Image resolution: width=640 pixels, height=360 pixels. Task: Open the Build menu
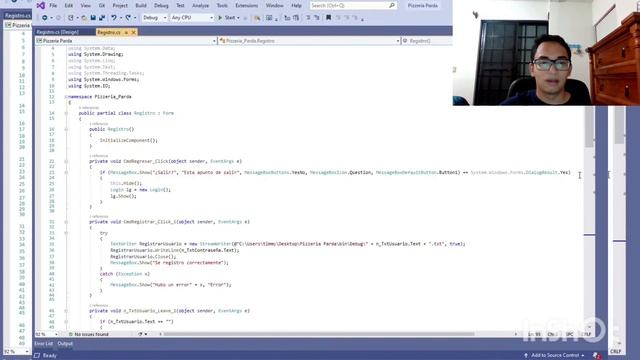click(141, 5)
